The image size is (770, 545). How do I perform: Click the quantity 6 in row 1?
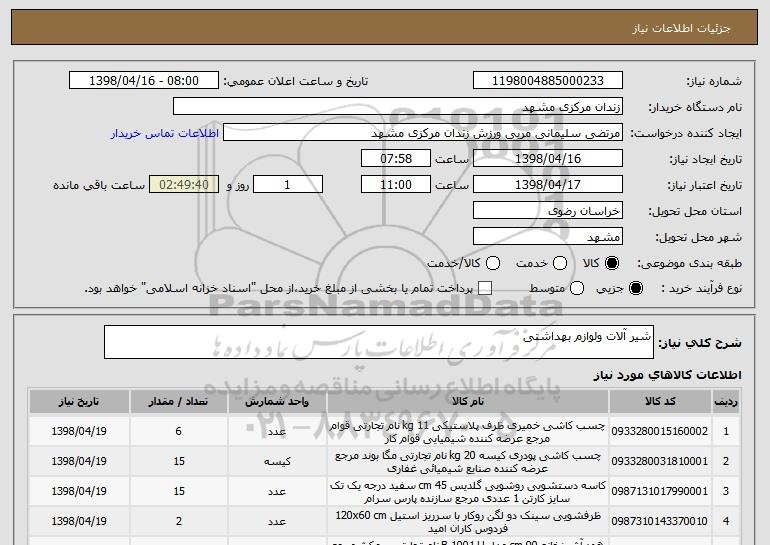coord(178,431)
